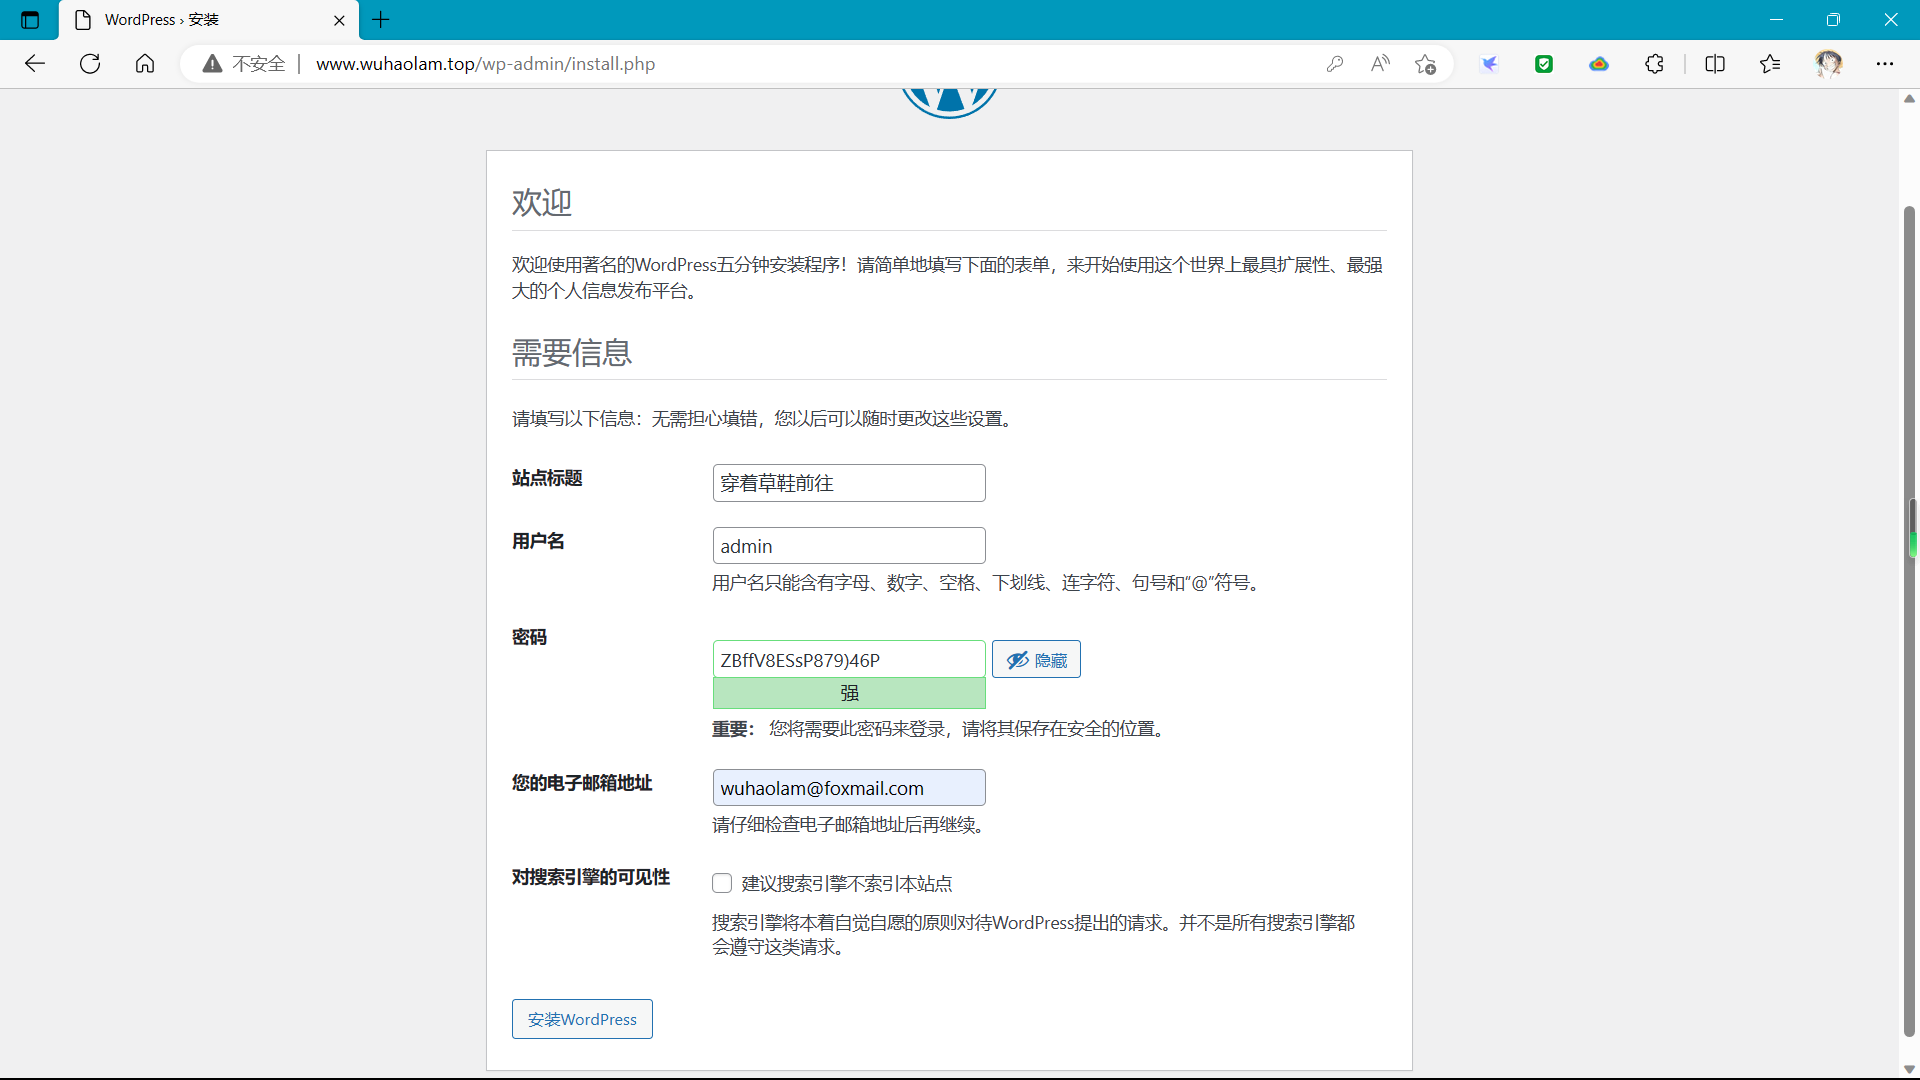This screenshot has width=1920, height=1080.
Task: Open the saved passwords key icon
Action: pos(1334,64)
